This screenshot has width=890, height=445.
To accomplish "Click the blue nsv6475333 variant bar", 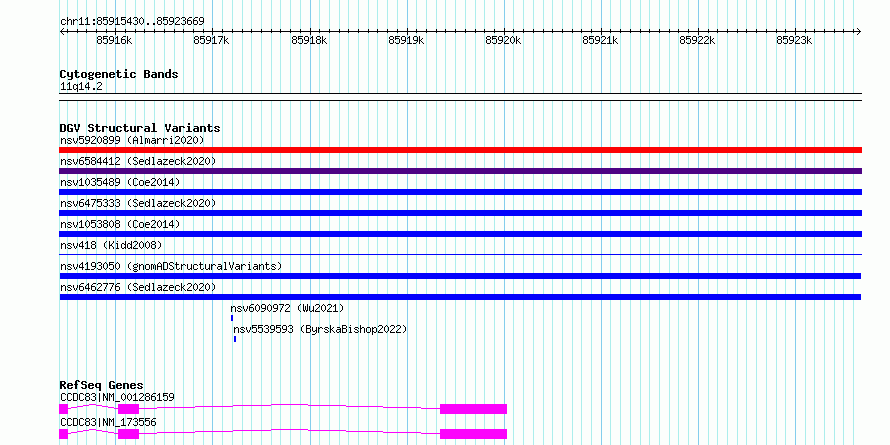I will (x=460, y=213).
